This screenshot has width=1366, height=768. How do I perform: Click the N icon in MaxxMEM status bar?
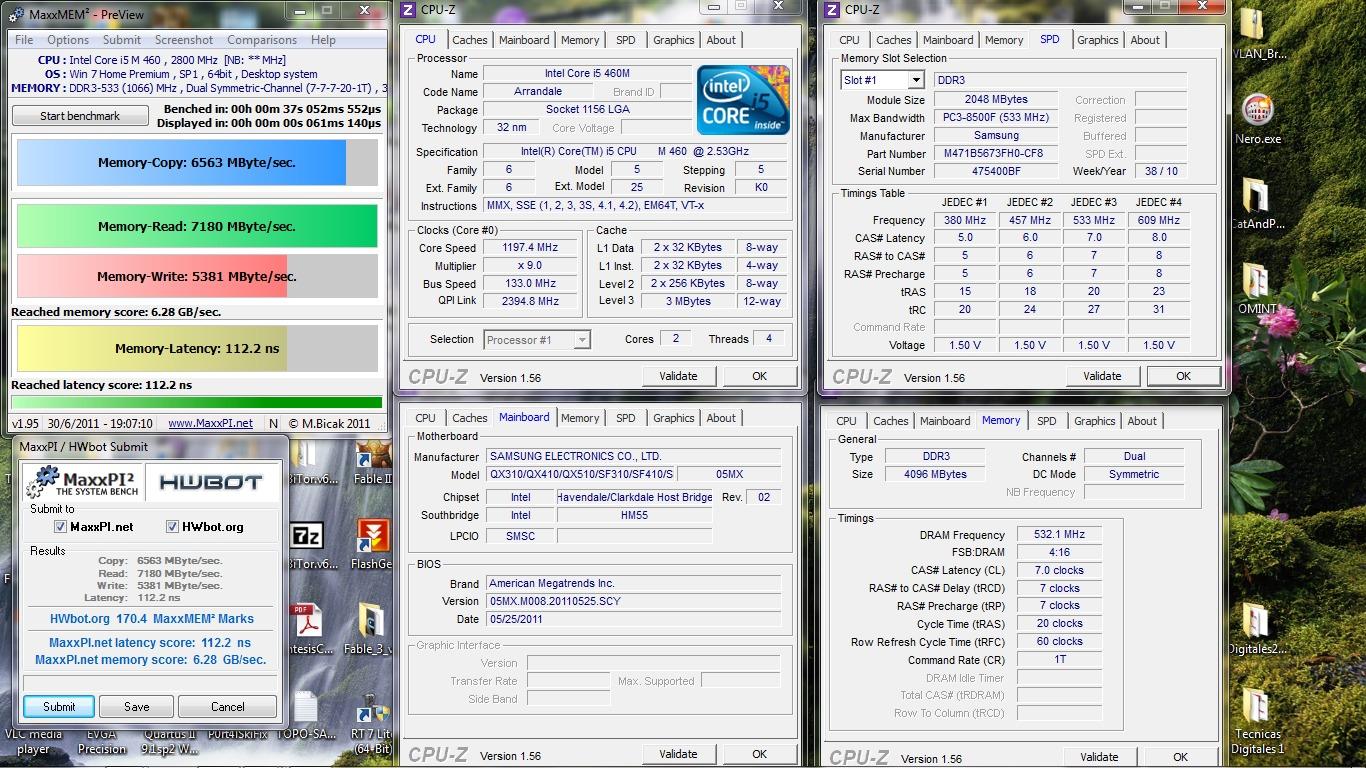[273, 423]
